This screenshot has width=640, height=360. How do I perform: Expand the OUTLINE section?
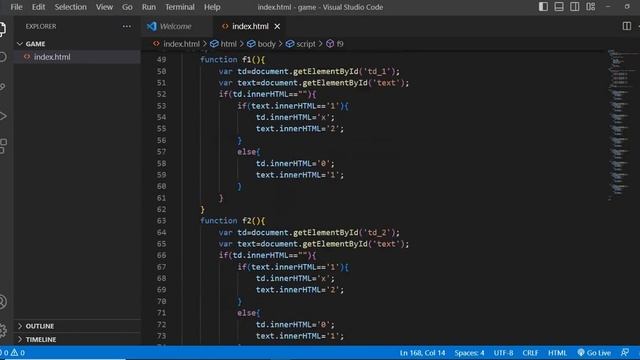point(78,326)
